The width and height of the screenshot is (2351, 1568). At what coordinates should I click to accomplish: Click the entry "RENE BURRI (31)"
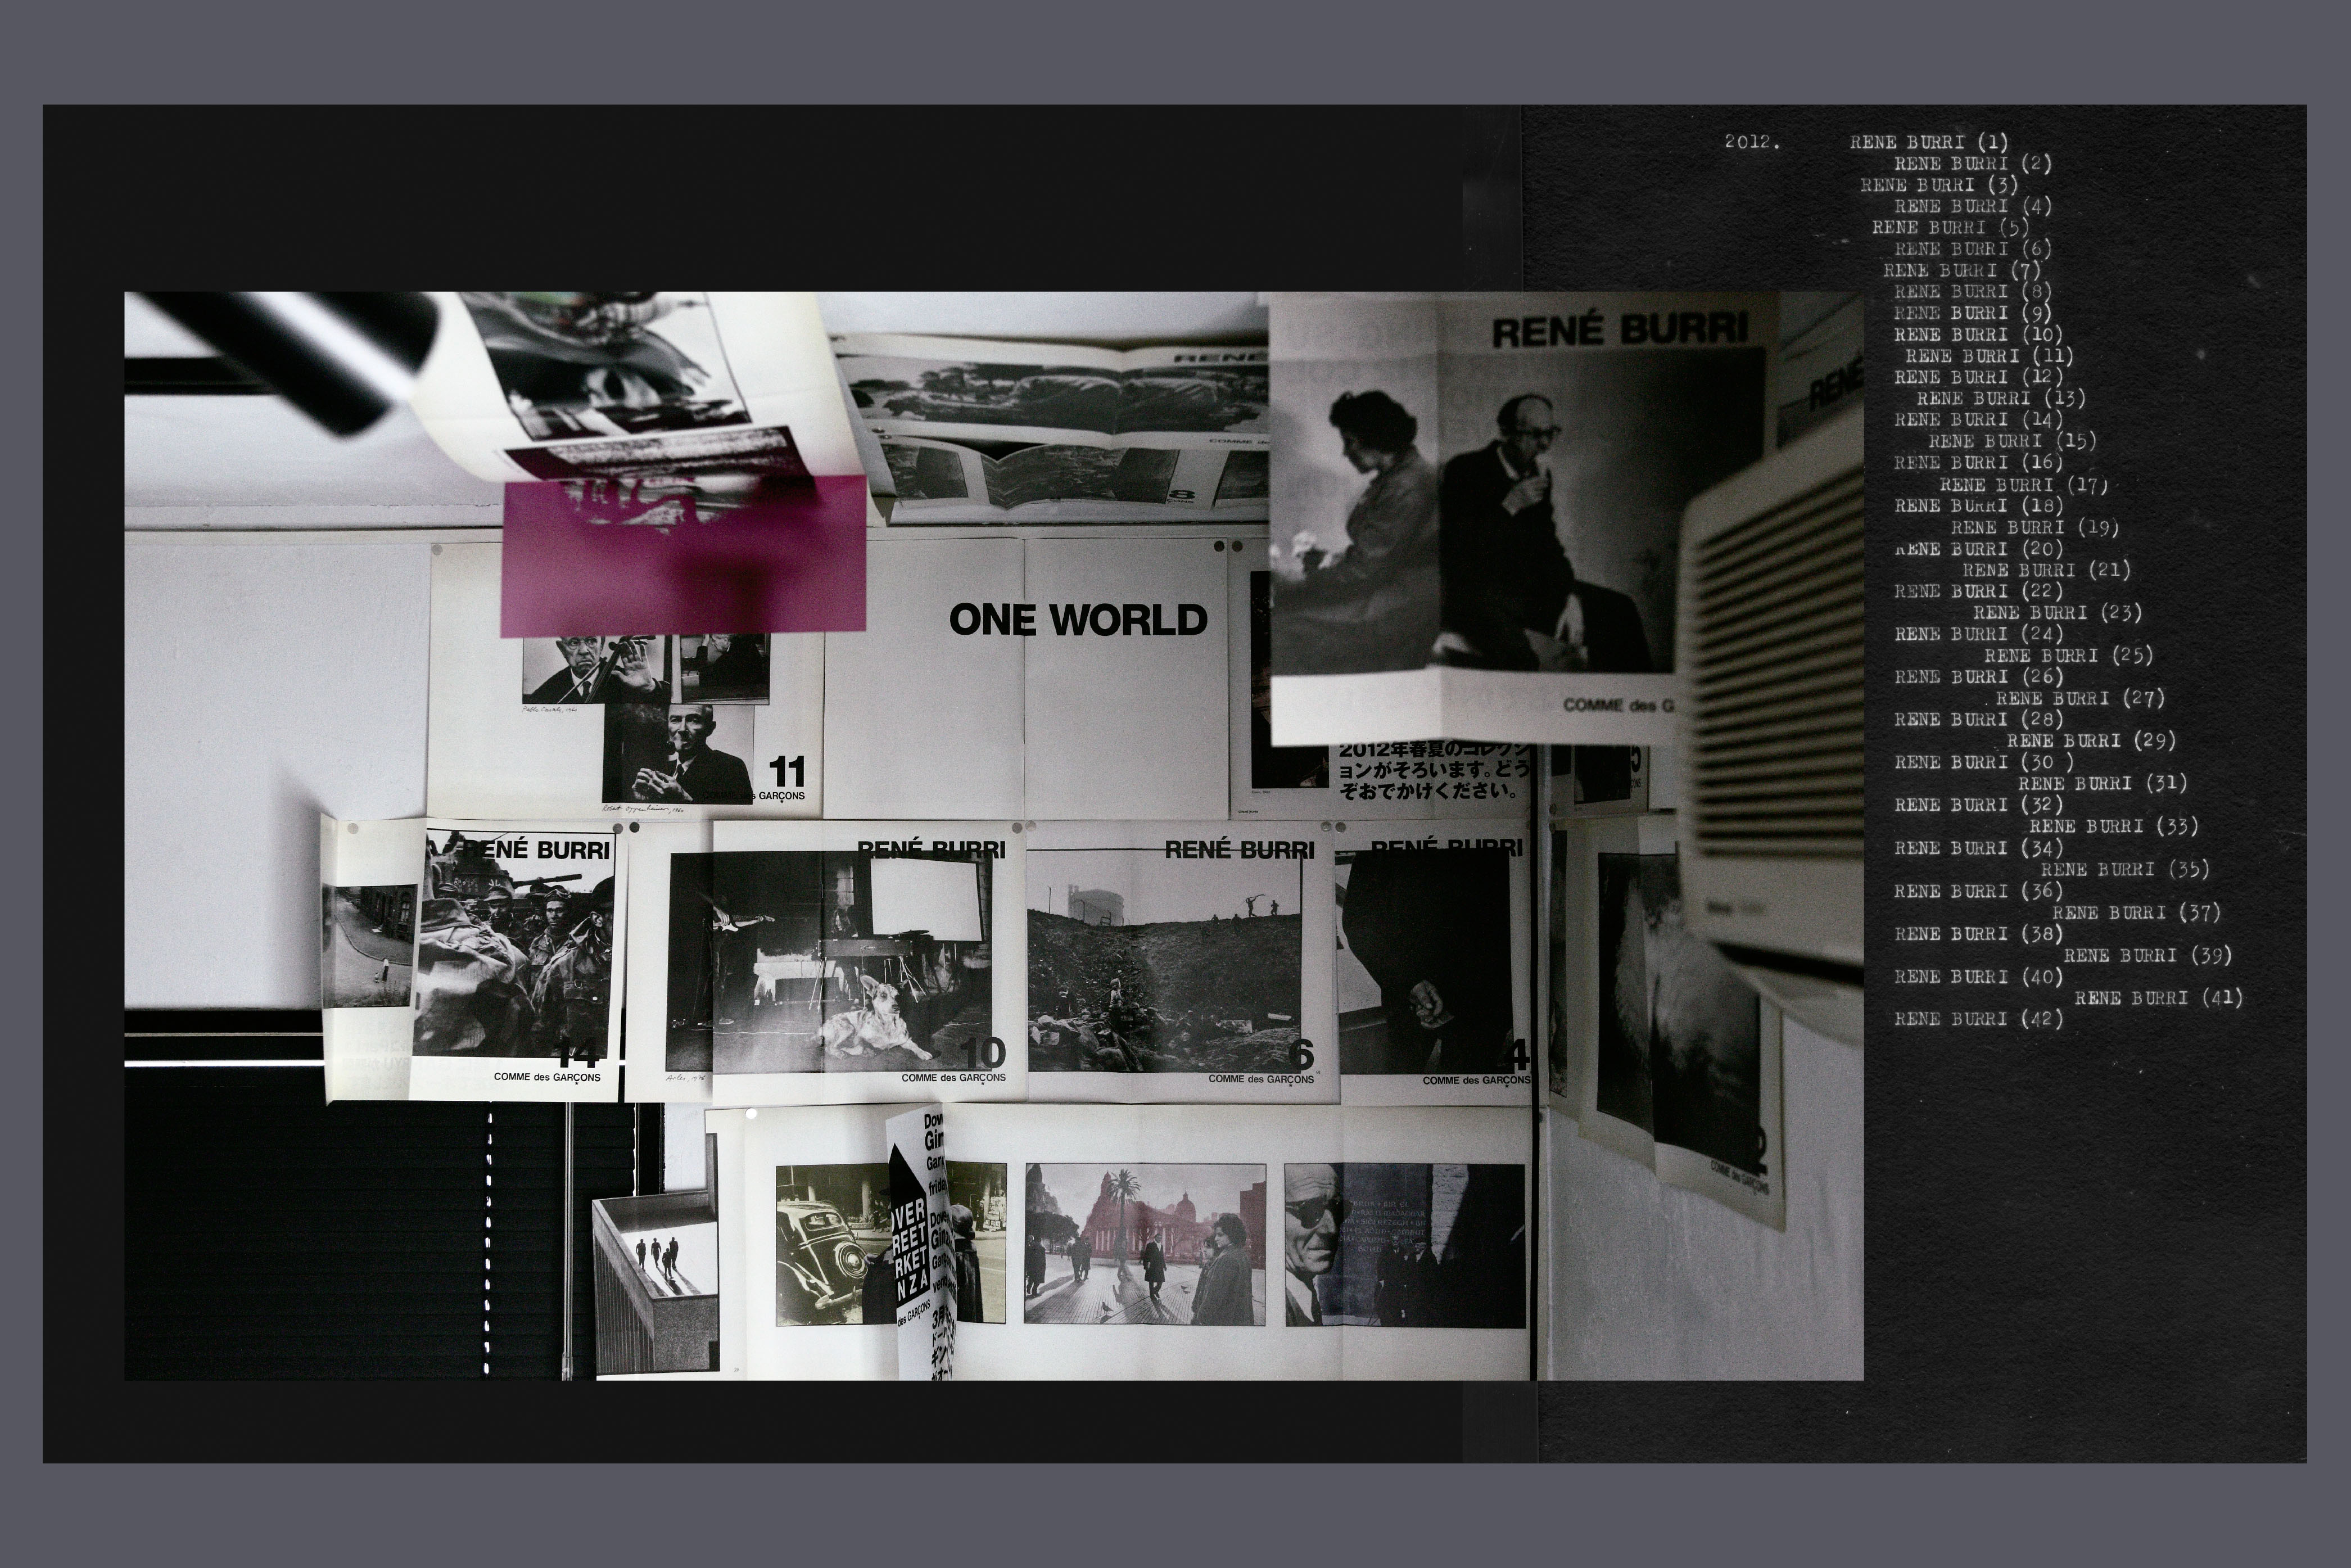coord(2102,783)
